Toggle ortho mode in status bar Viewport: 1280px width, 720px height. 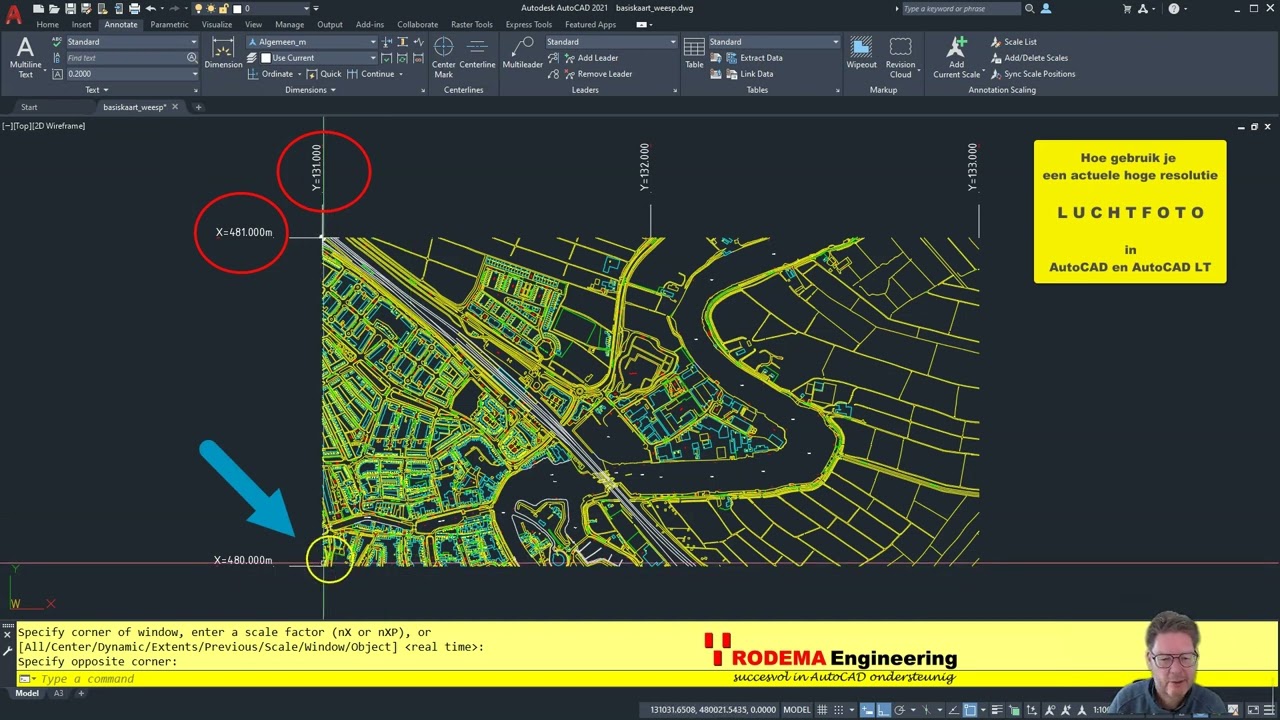(883, 710)
